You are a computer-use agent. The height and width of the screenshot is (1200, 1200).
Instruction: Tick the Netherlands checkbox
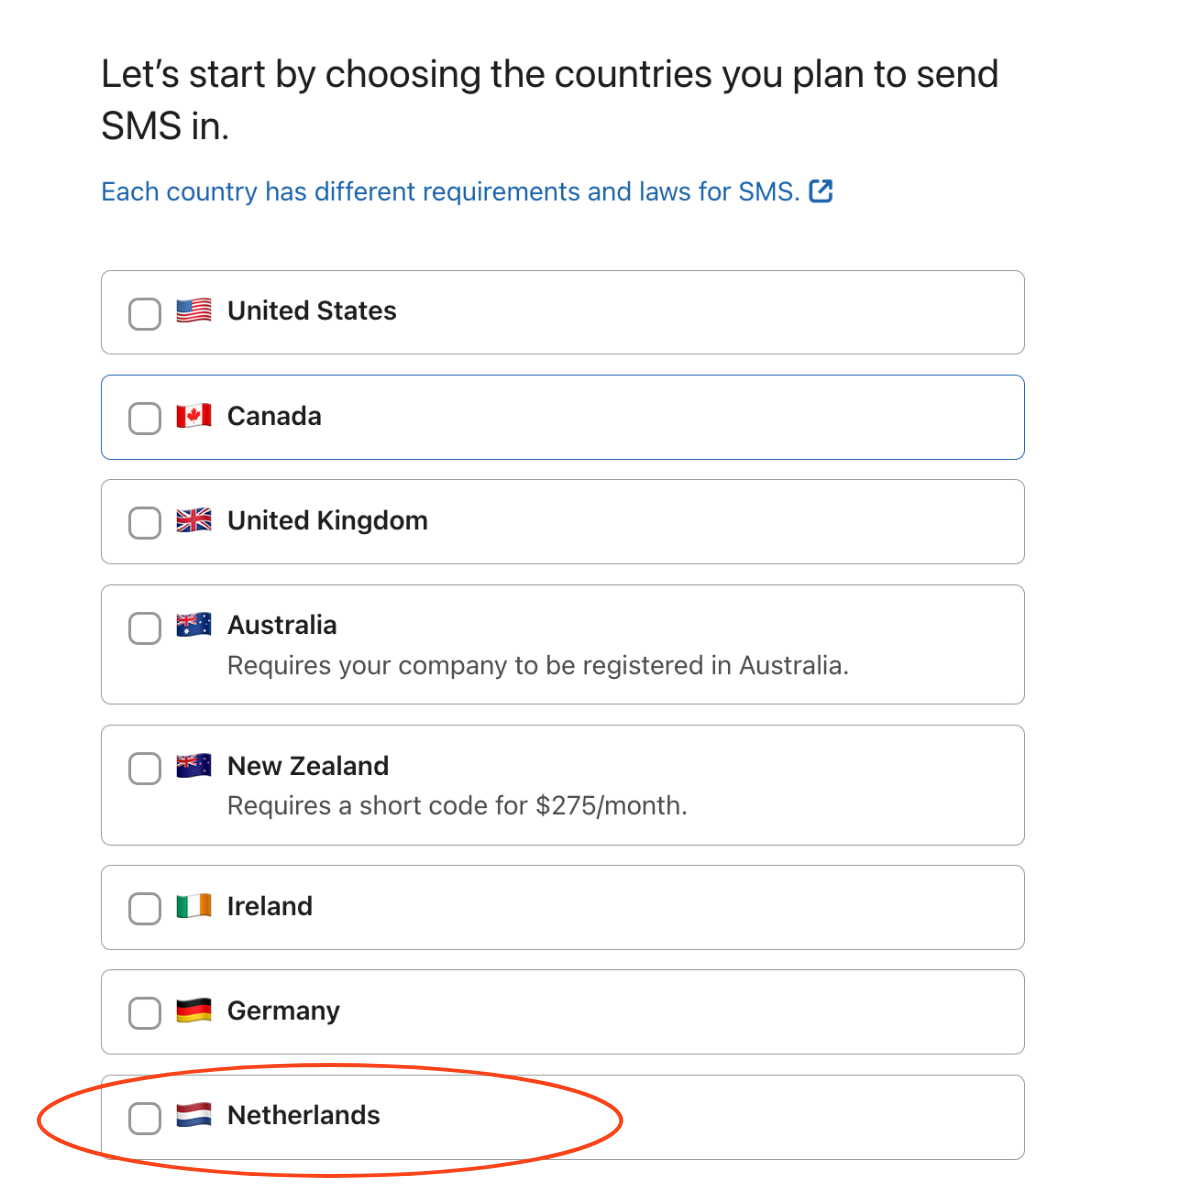point(145,1118)
